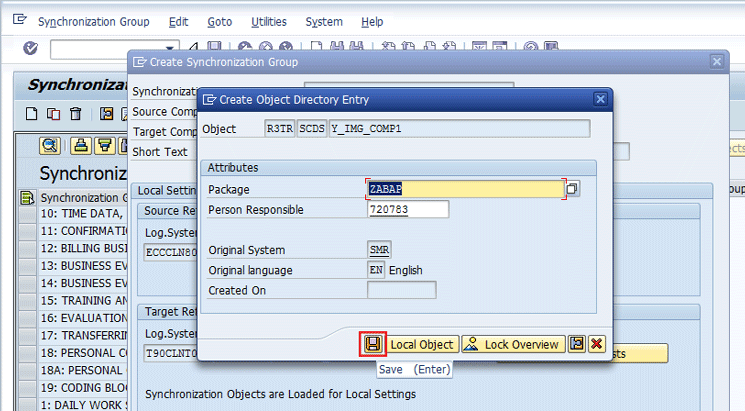Click the green checkmark Enter icon
Screen dimensions: 745x411
pyautogui.click(x=30, y=49)
